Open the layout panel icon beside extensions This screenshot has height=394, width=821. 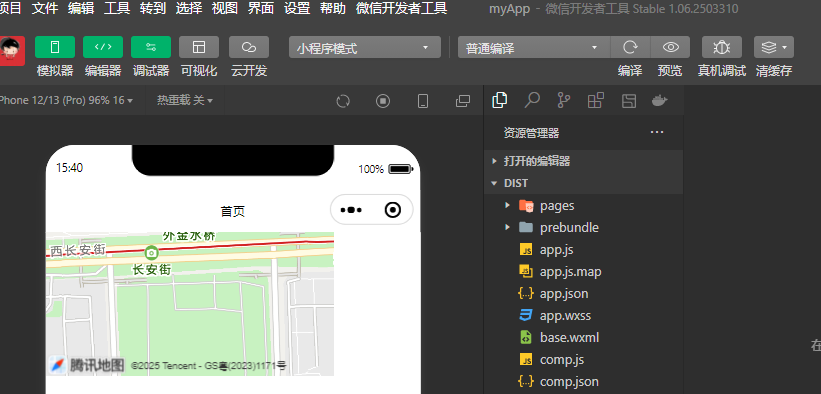coord(628,101)
